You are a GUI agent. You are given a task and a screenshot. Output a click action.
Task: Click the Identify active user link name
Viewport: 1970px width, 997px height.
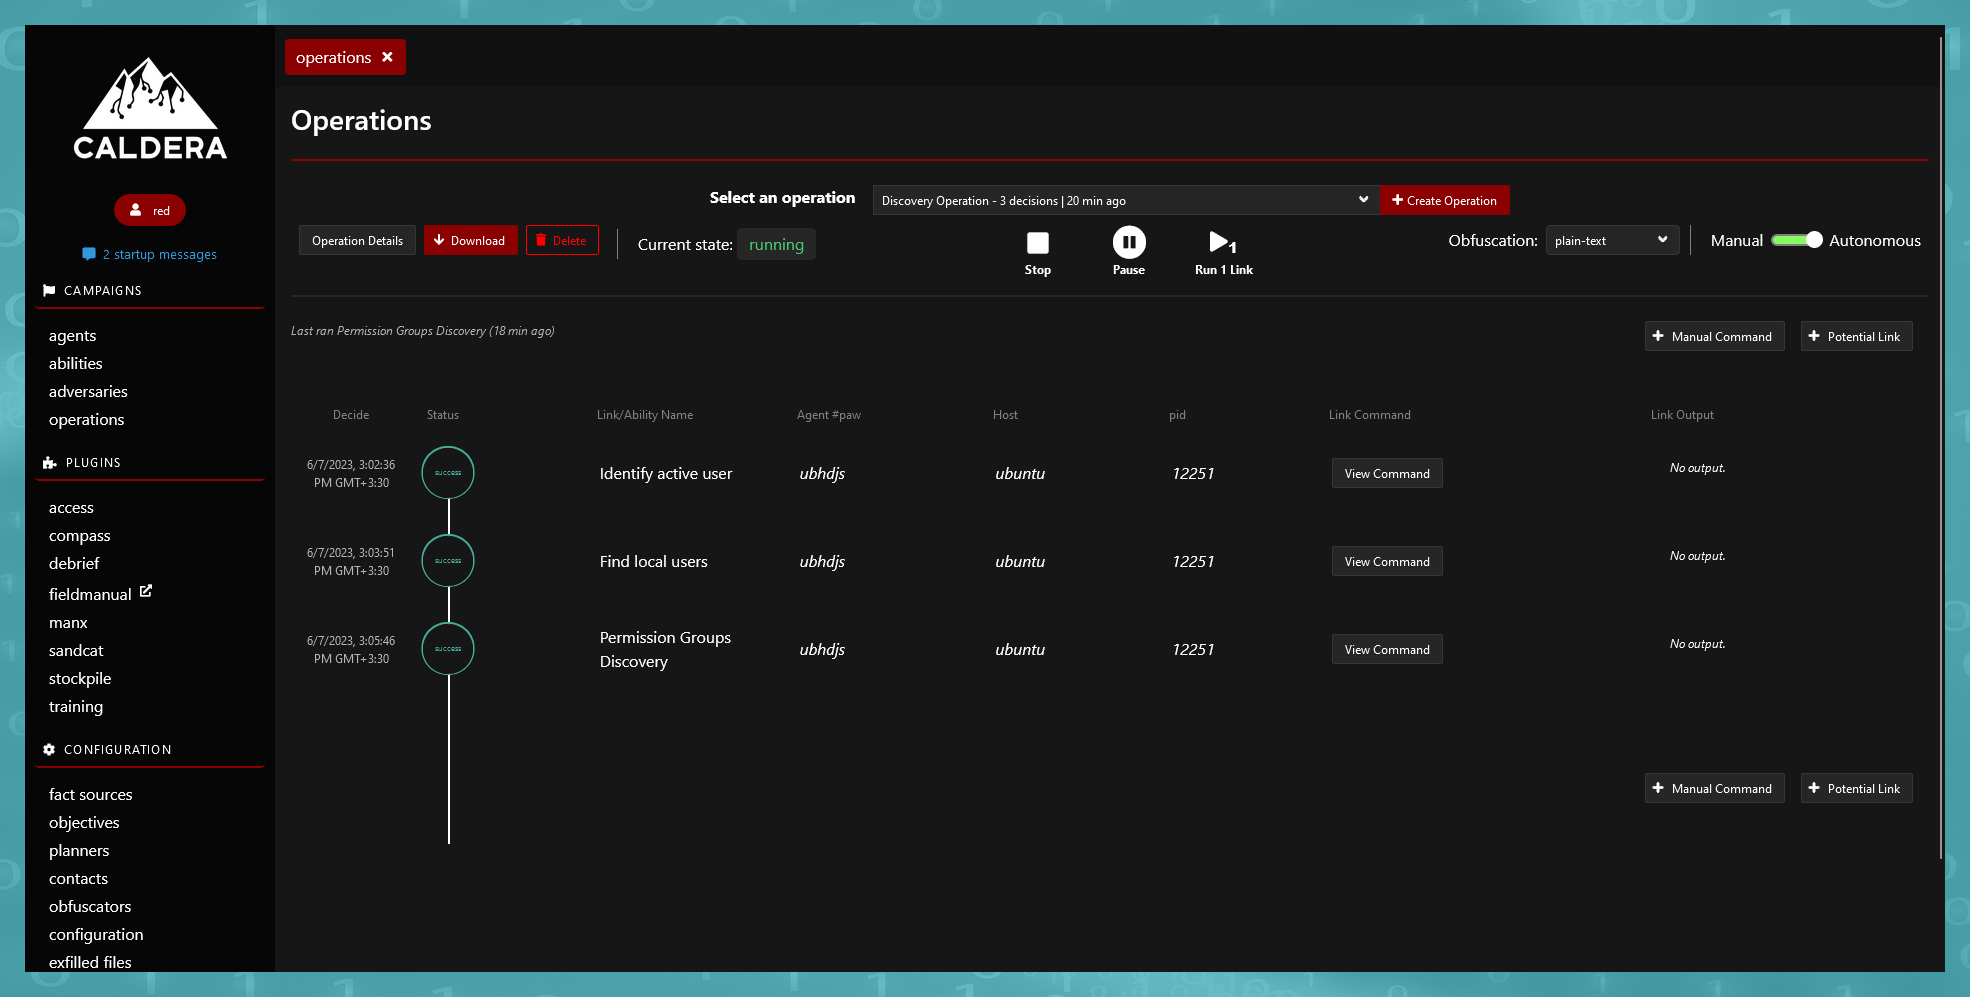point(666,473)
